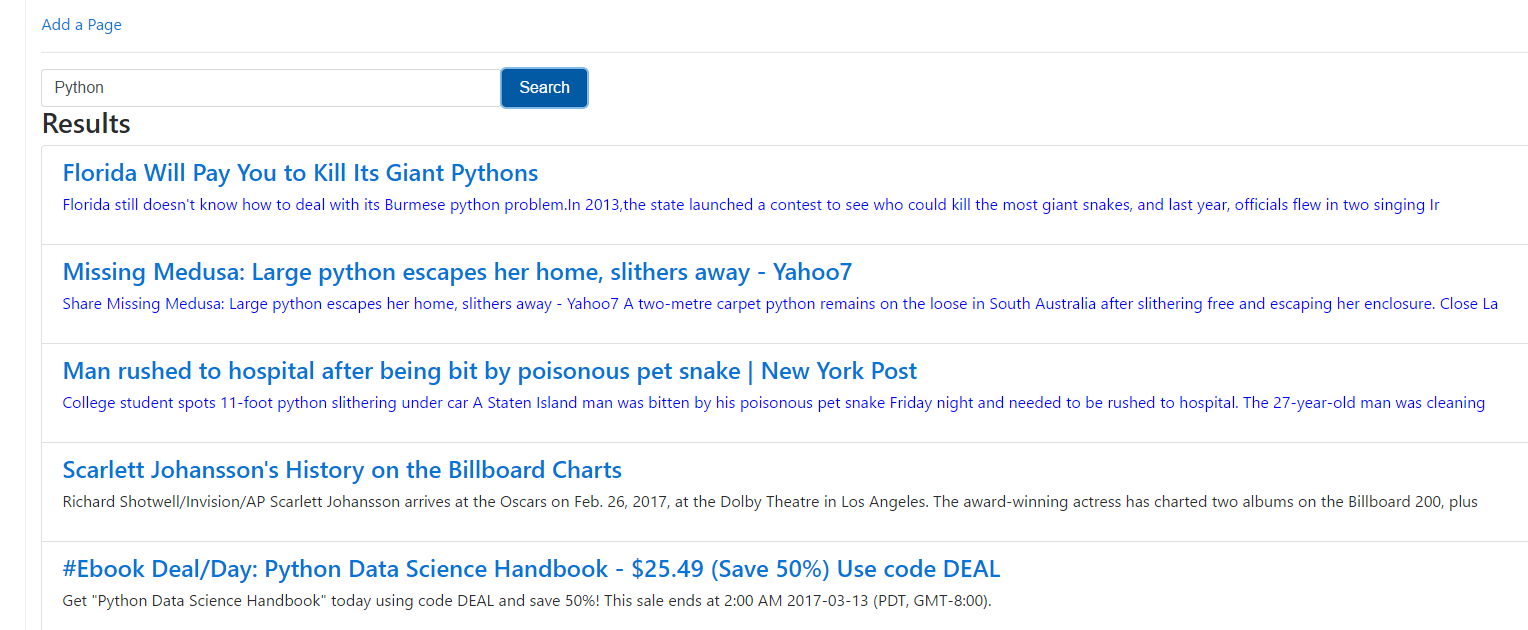Open the Add a Page link
The image size is (1528, 630).
(x=81, y=25)
